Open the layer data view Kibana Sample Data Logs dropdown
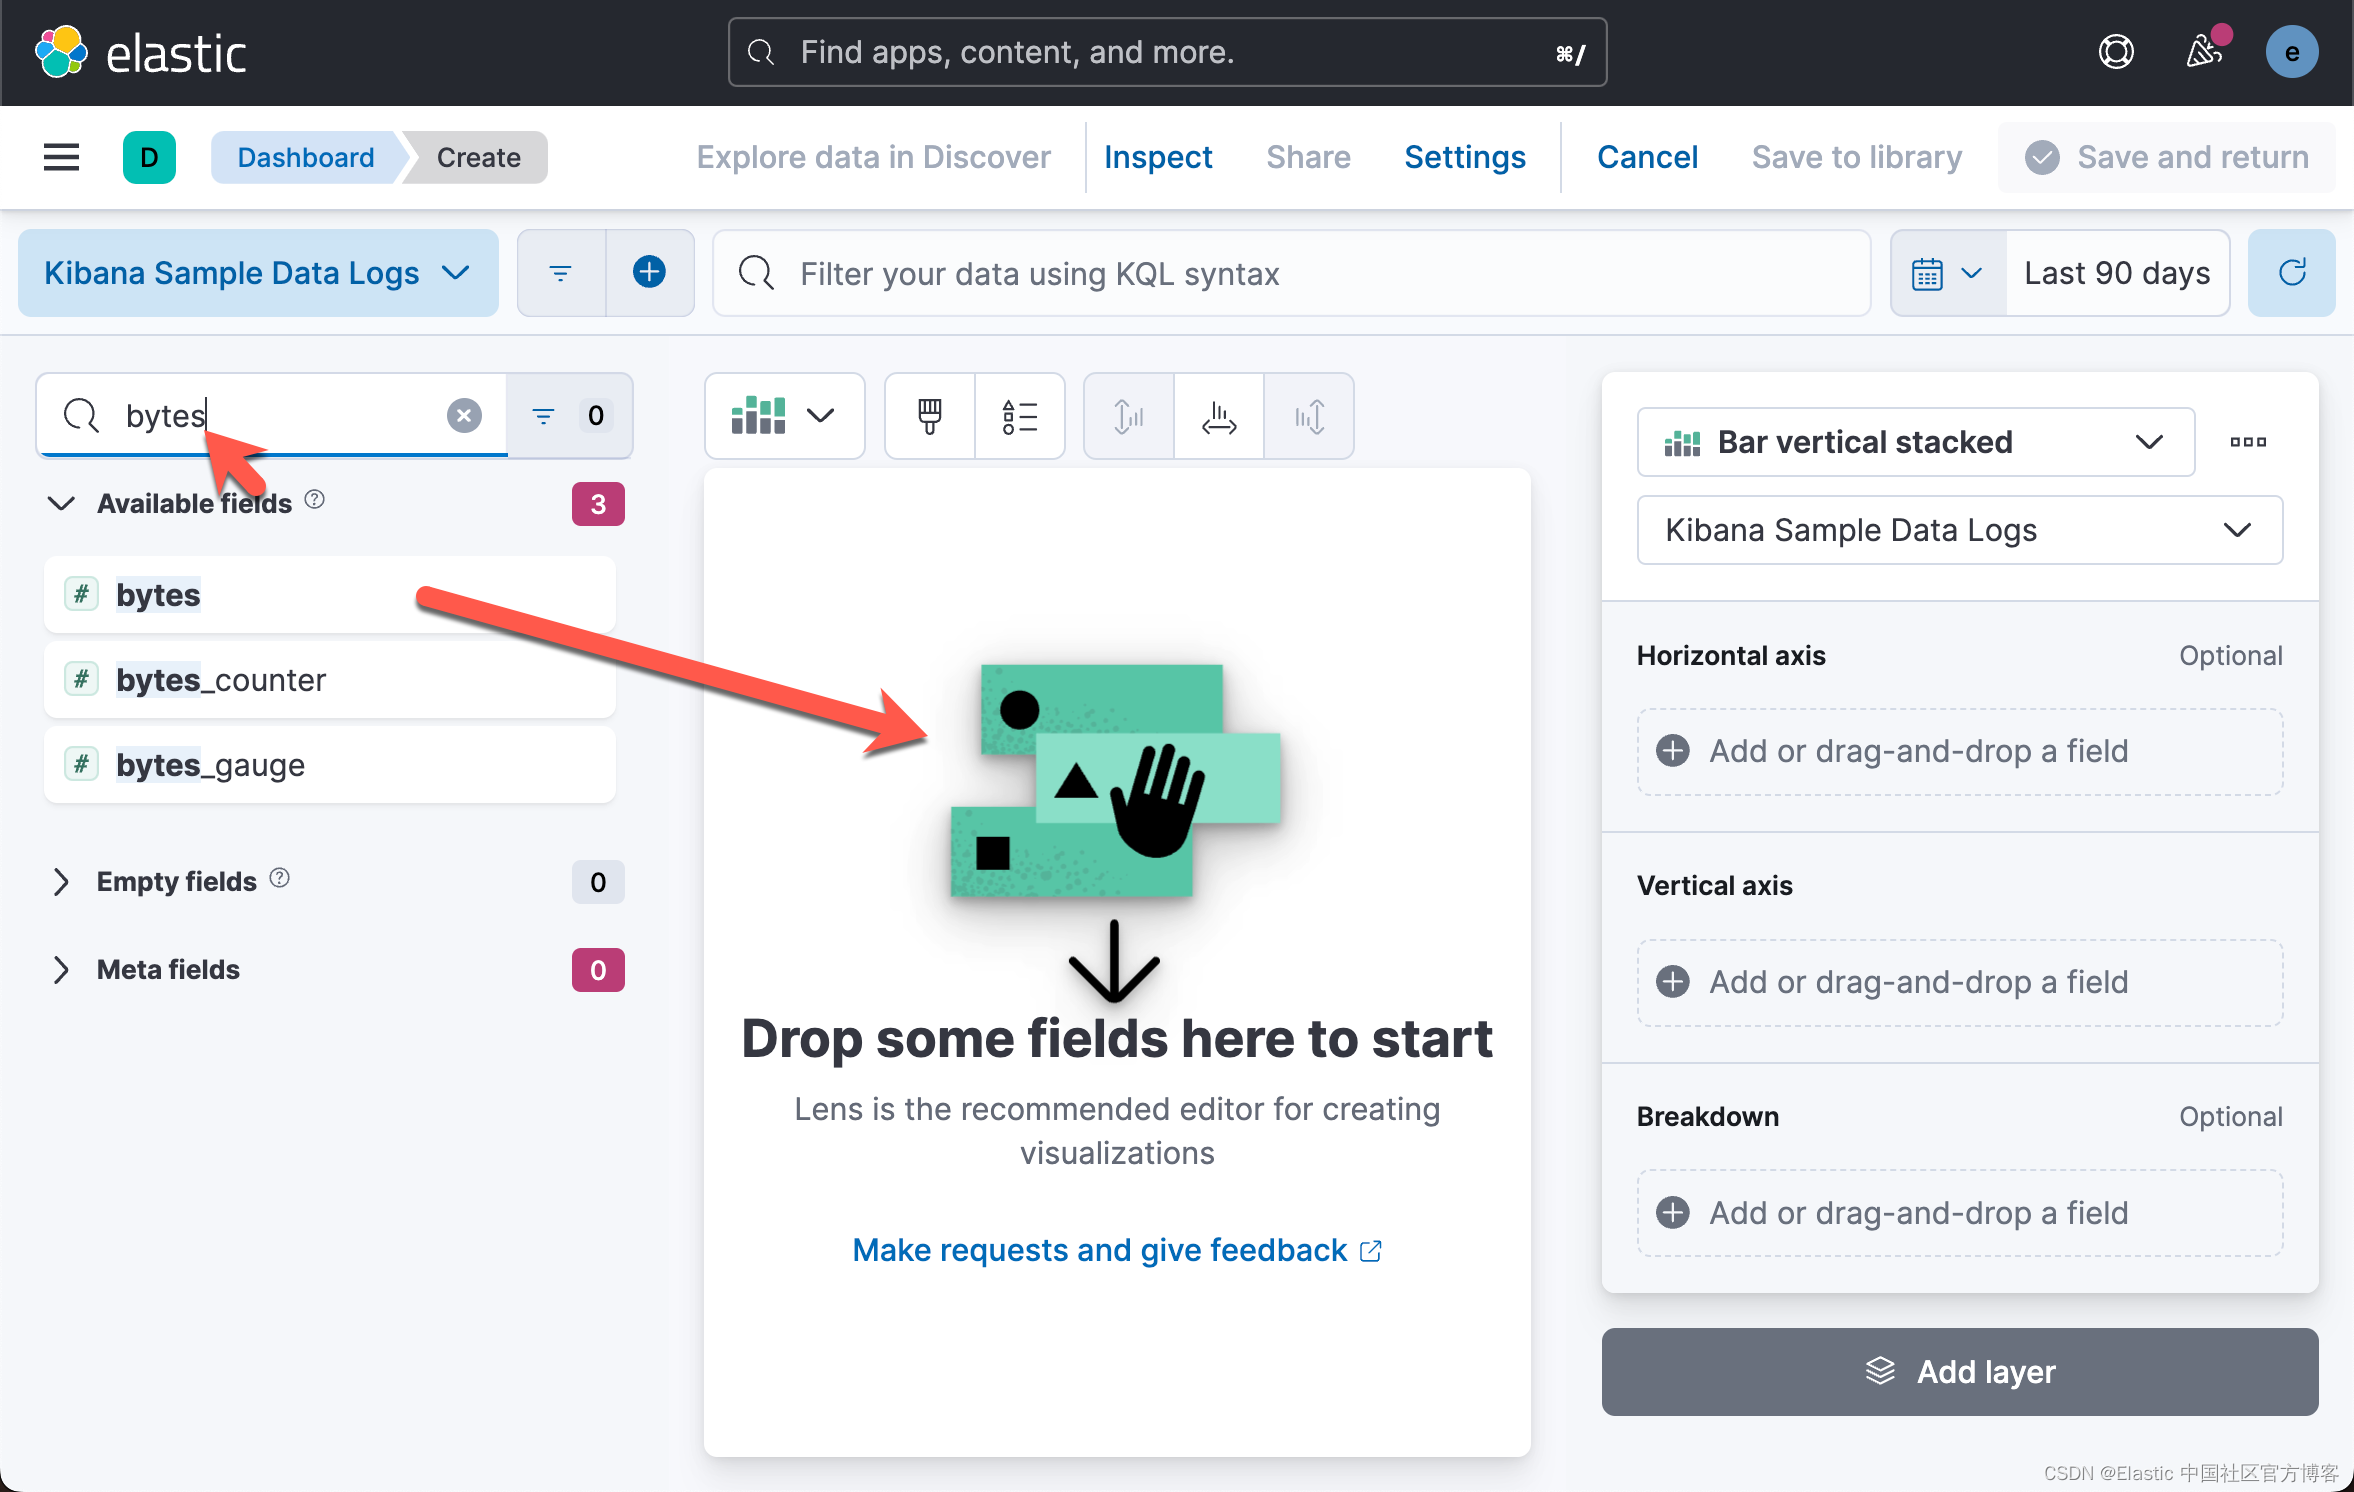The width and height of the screenshot is (2354, 1492). [x=1960, y=530]
